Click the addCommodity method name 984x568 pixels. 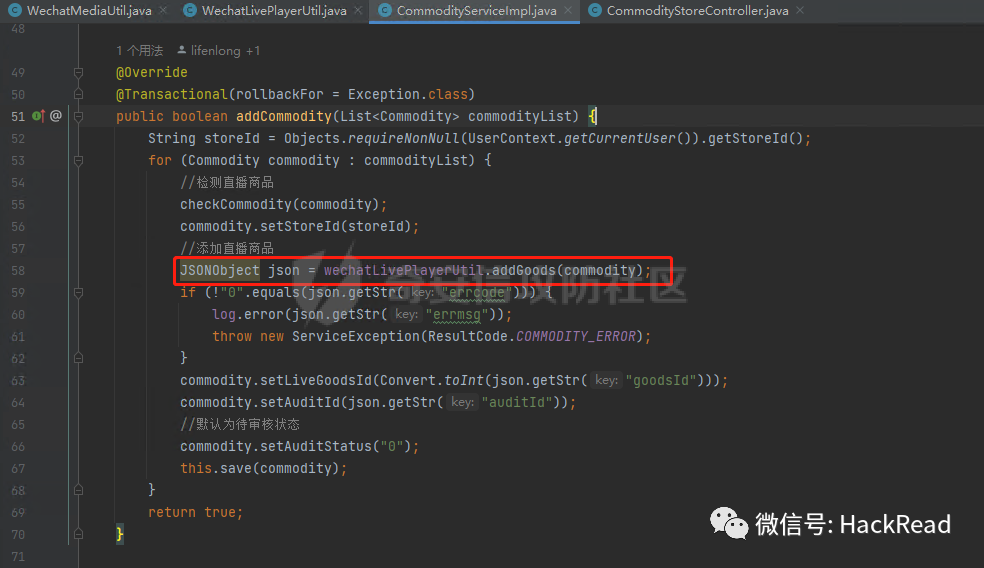(284, 116)
